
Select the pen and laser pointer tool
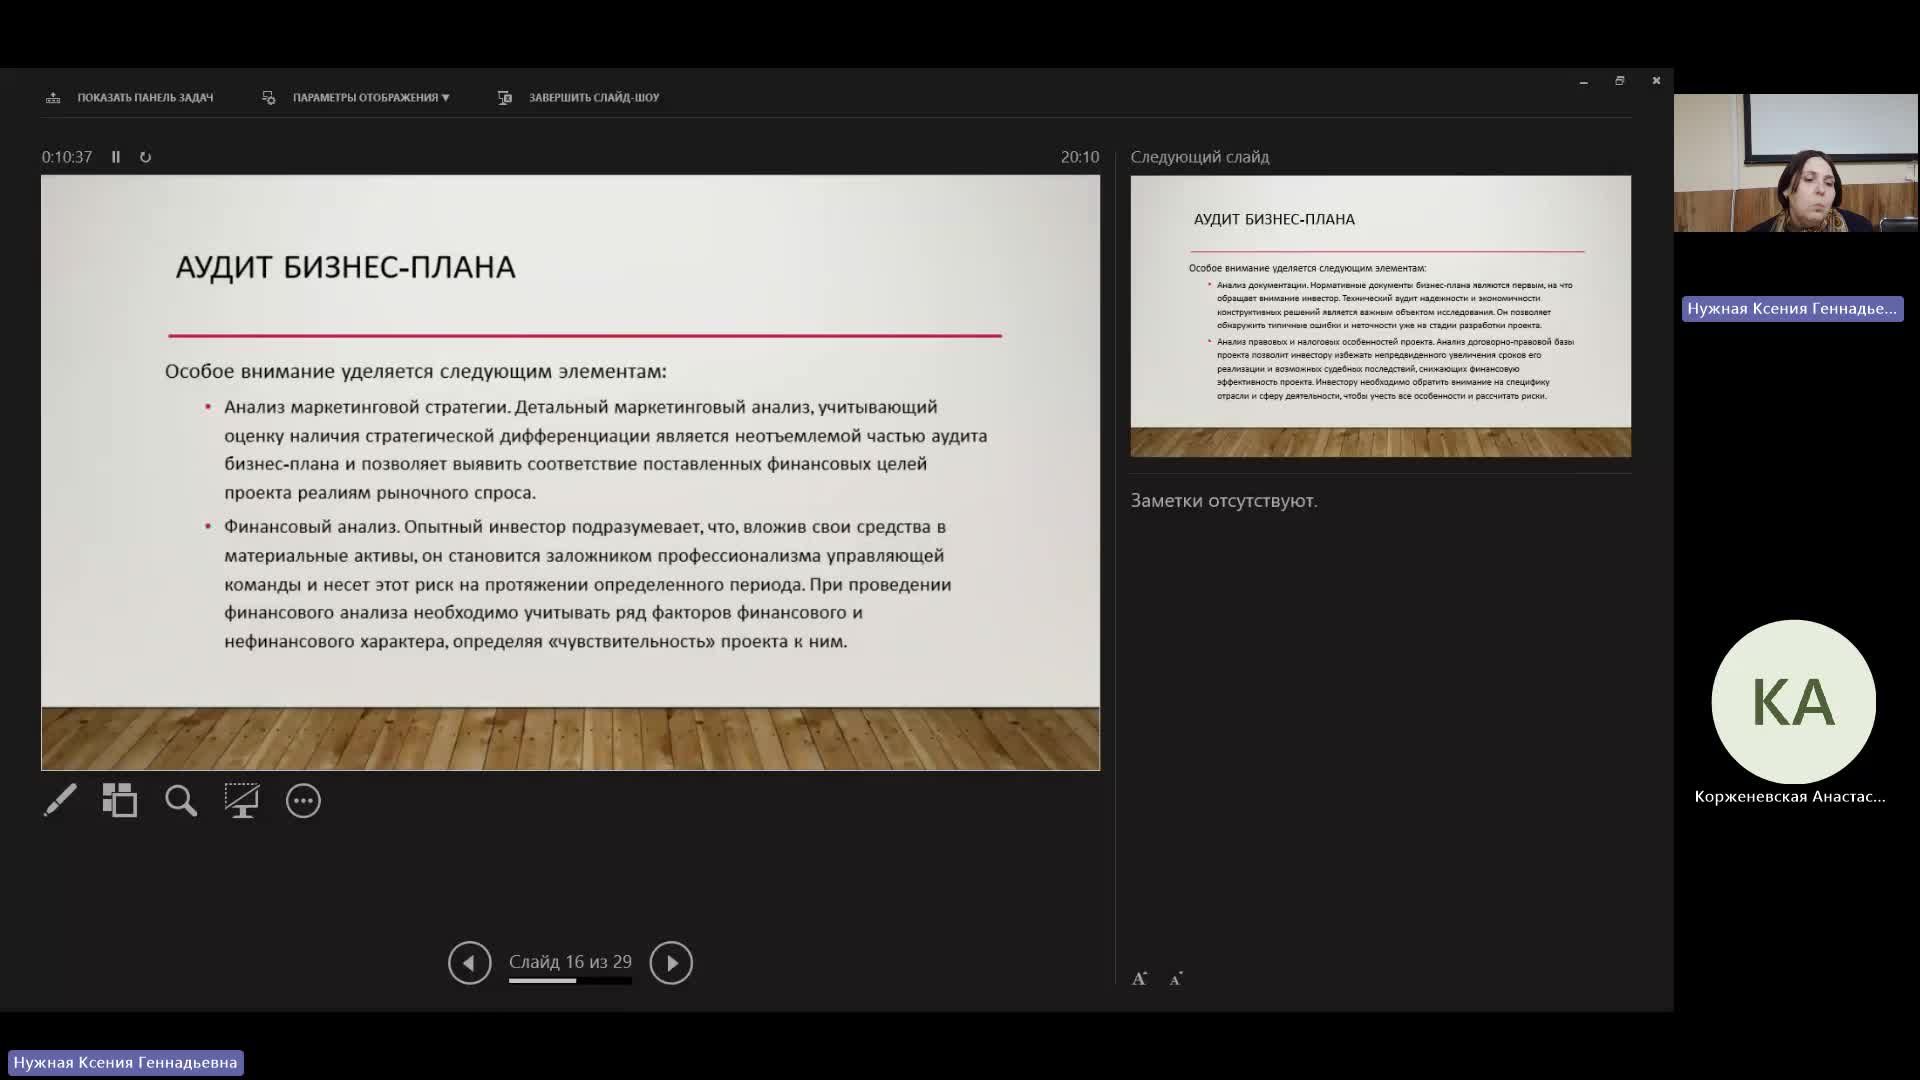pyautogui.click(x=60, y=800)
